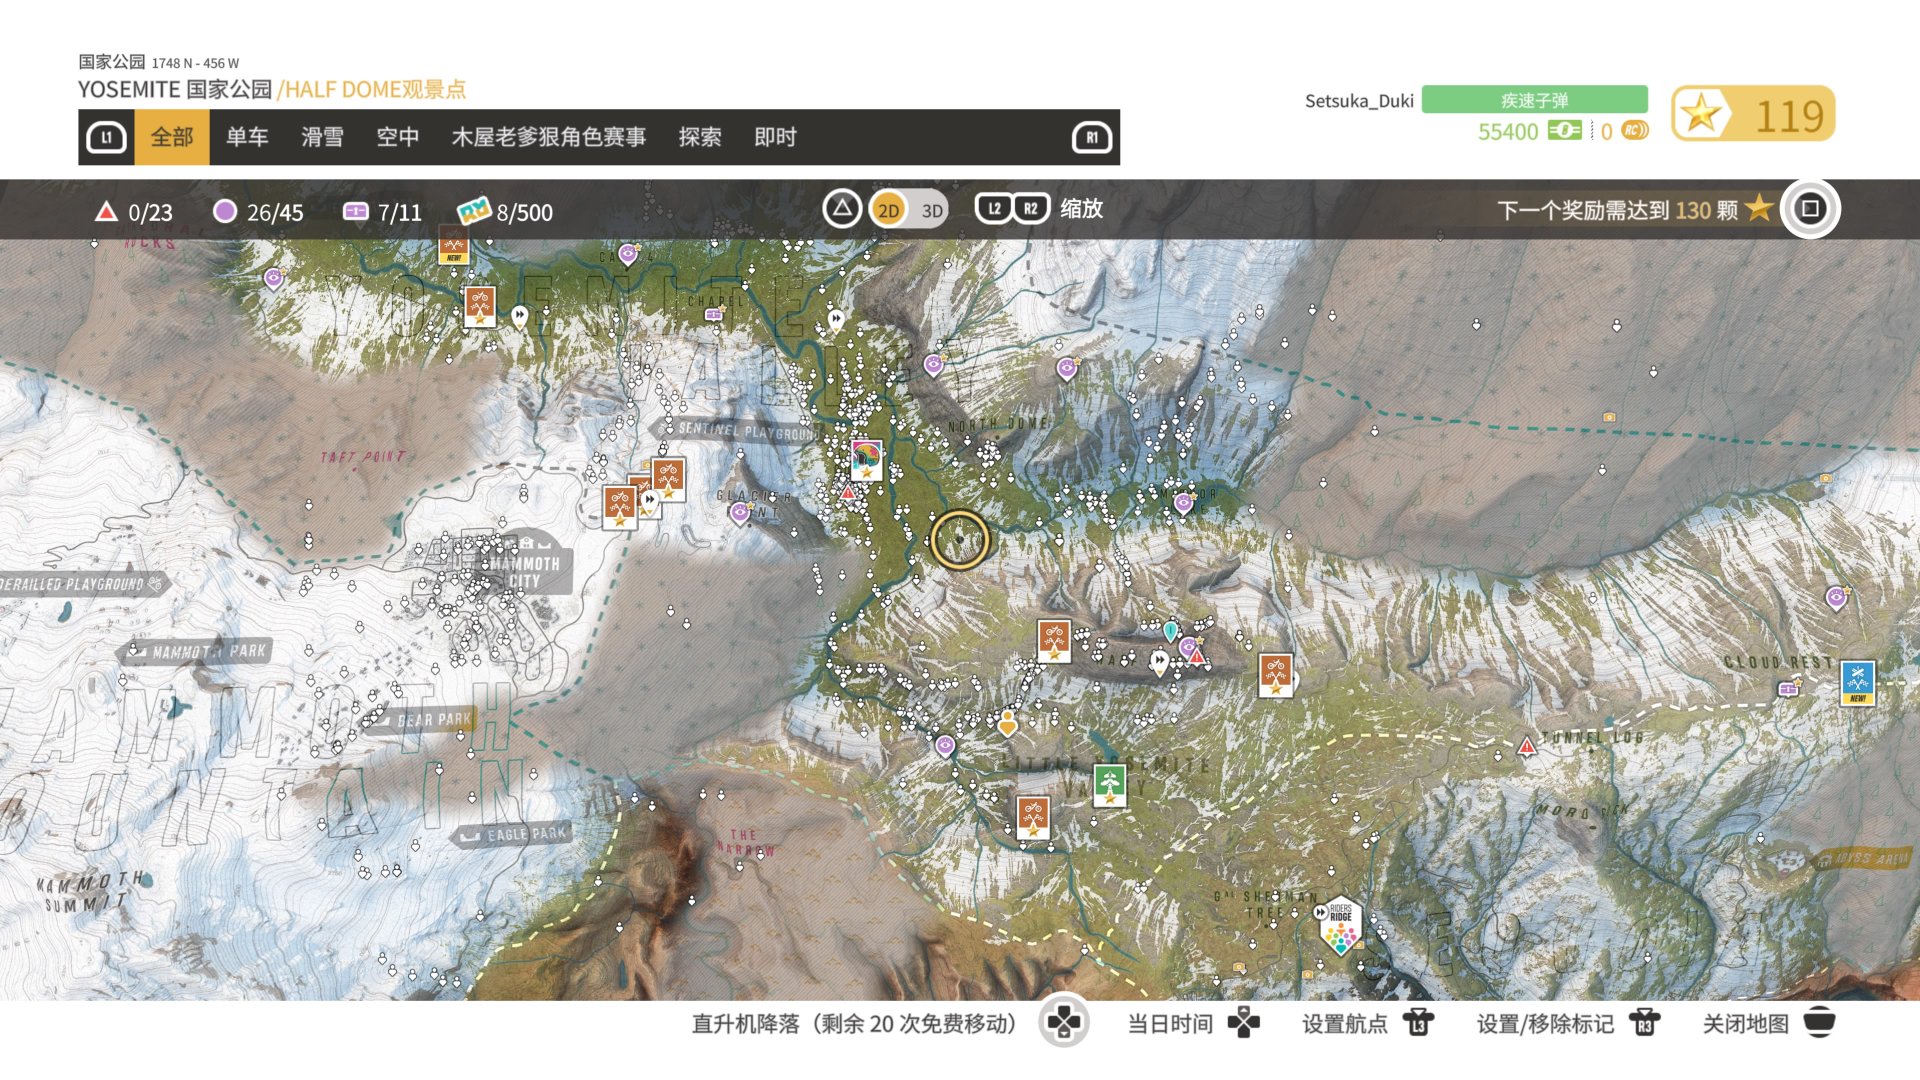Select the green tree event icon
The height and width of the screenshot is (1080, 1920).
point(1110,785)
